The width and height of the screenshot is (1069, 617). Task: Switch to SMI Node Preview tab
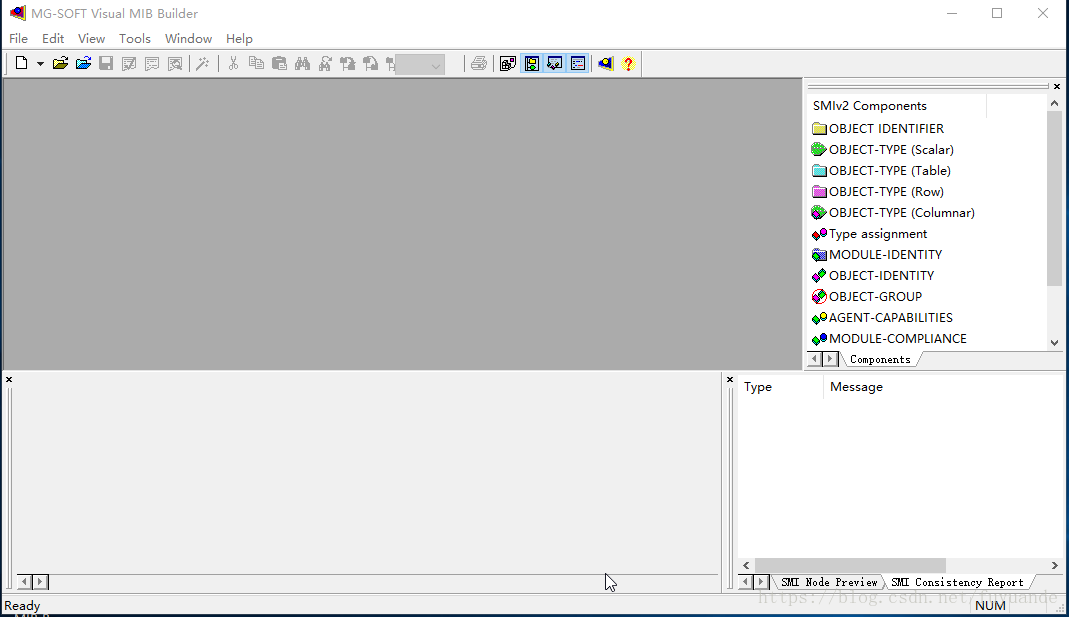tap(829, 582)
